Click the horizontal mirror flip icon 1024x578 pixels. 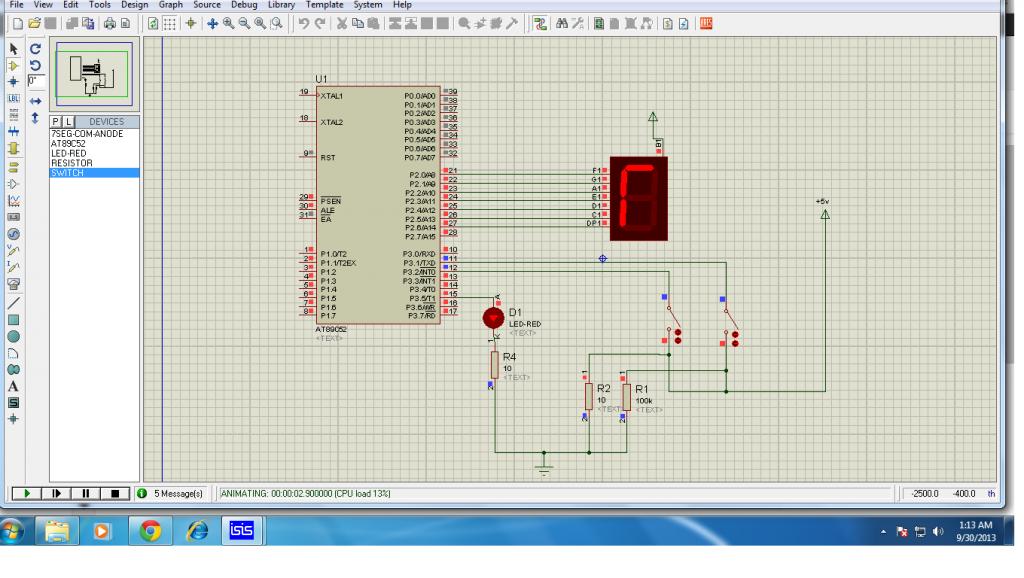(x=36, y=100)
